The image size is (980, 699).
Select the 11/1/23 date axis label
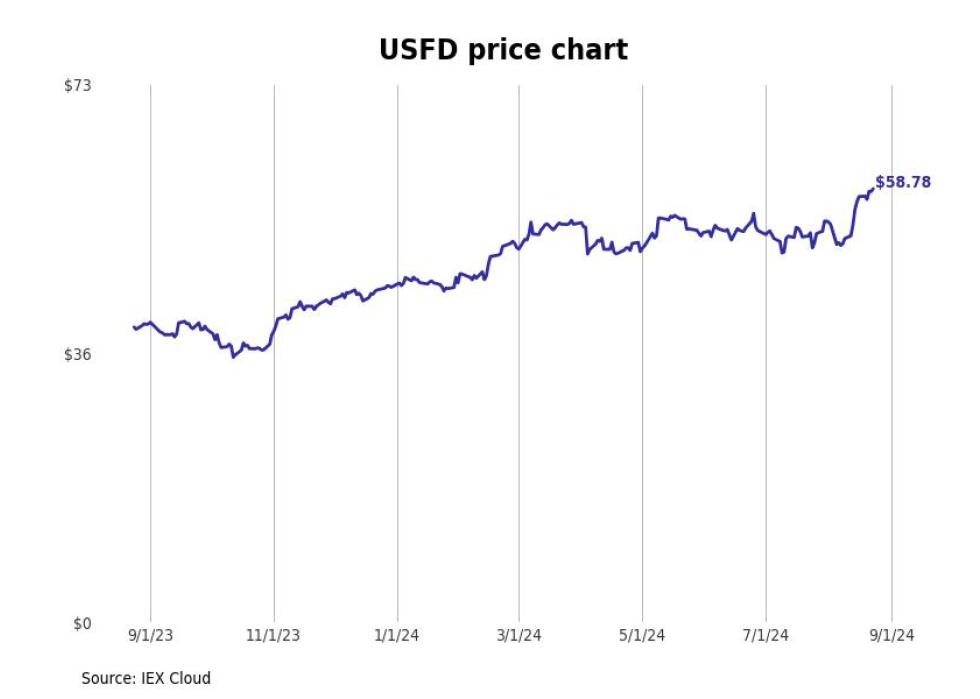tap(273, 635)
